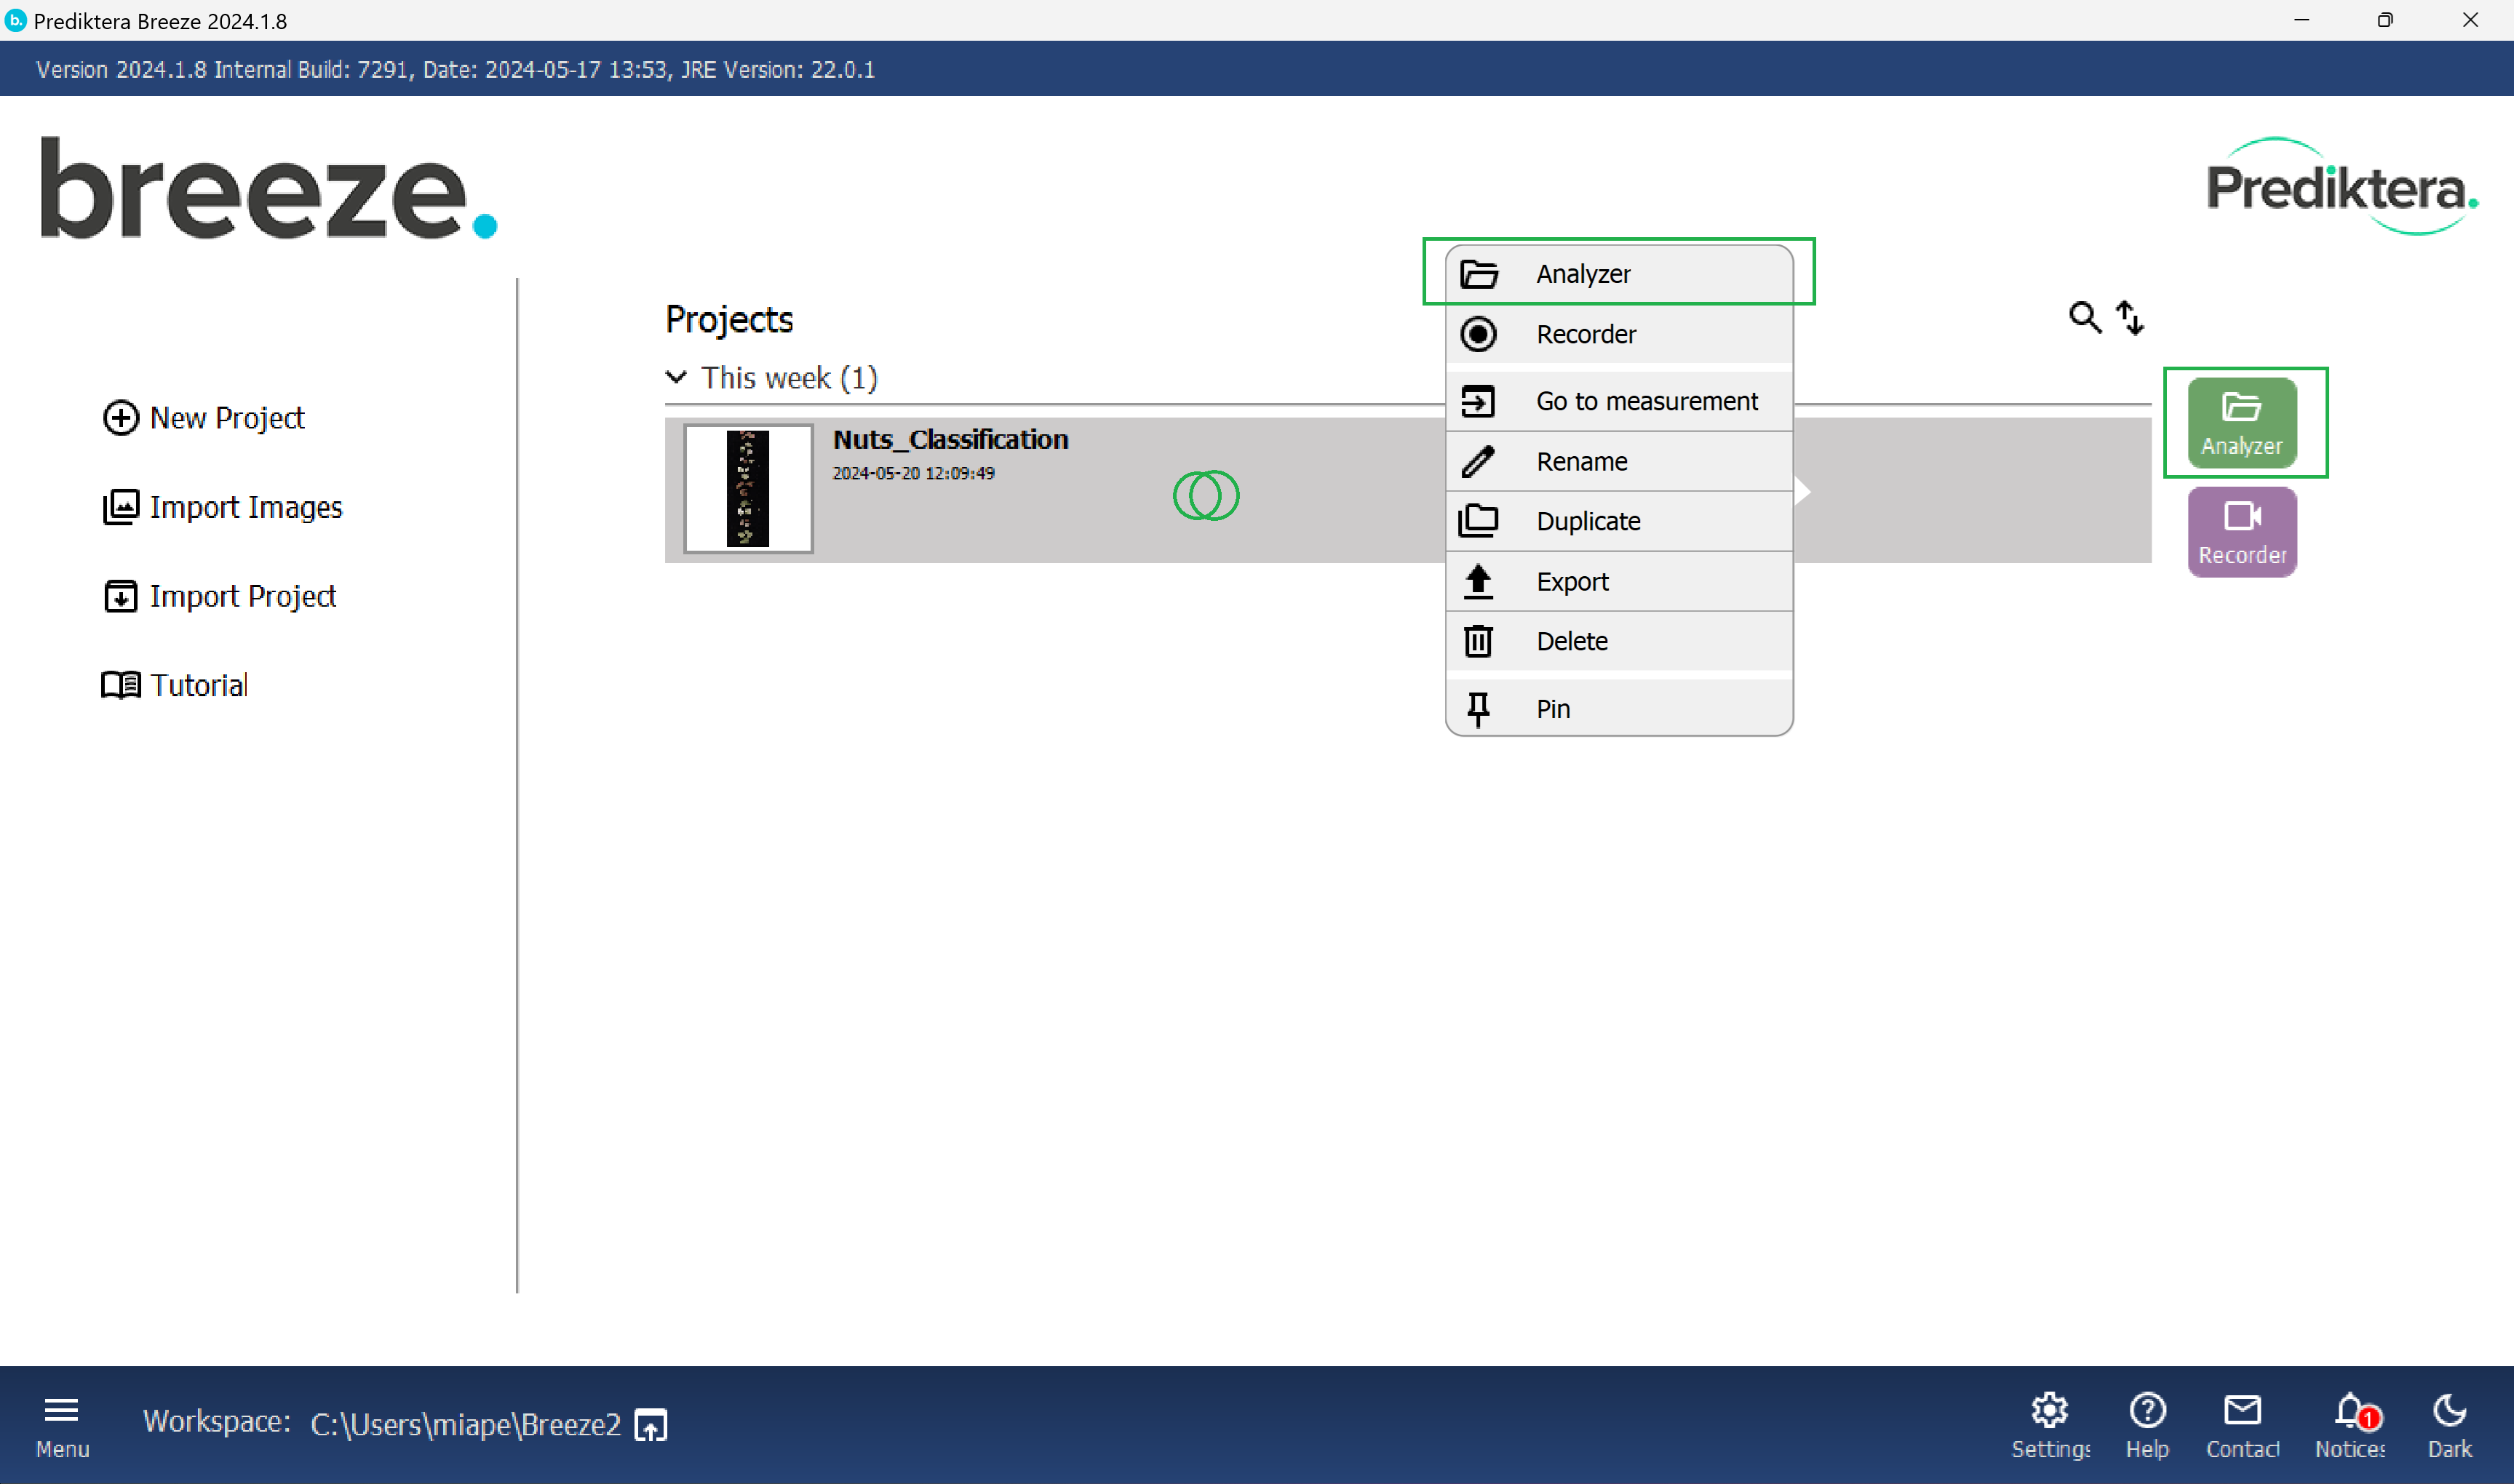The height and width of the screenshot is (1484, 2514).
Task: Select the Recorder option's record icon
Action: click(x=1481, y=334)
